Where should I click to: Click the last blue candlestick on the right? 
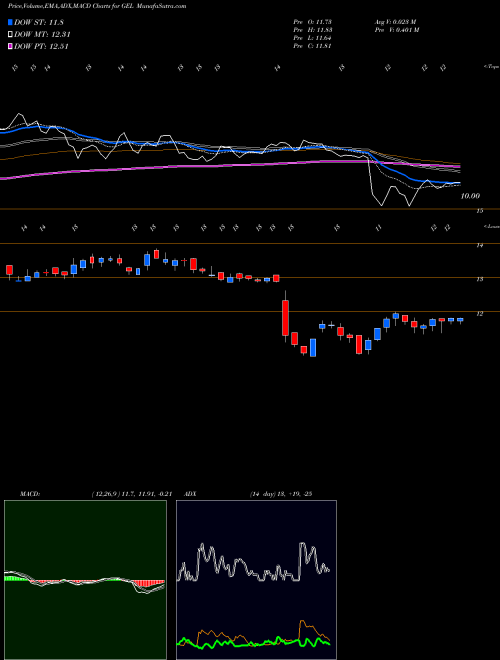pyautogui.click(x=460, y=320)
